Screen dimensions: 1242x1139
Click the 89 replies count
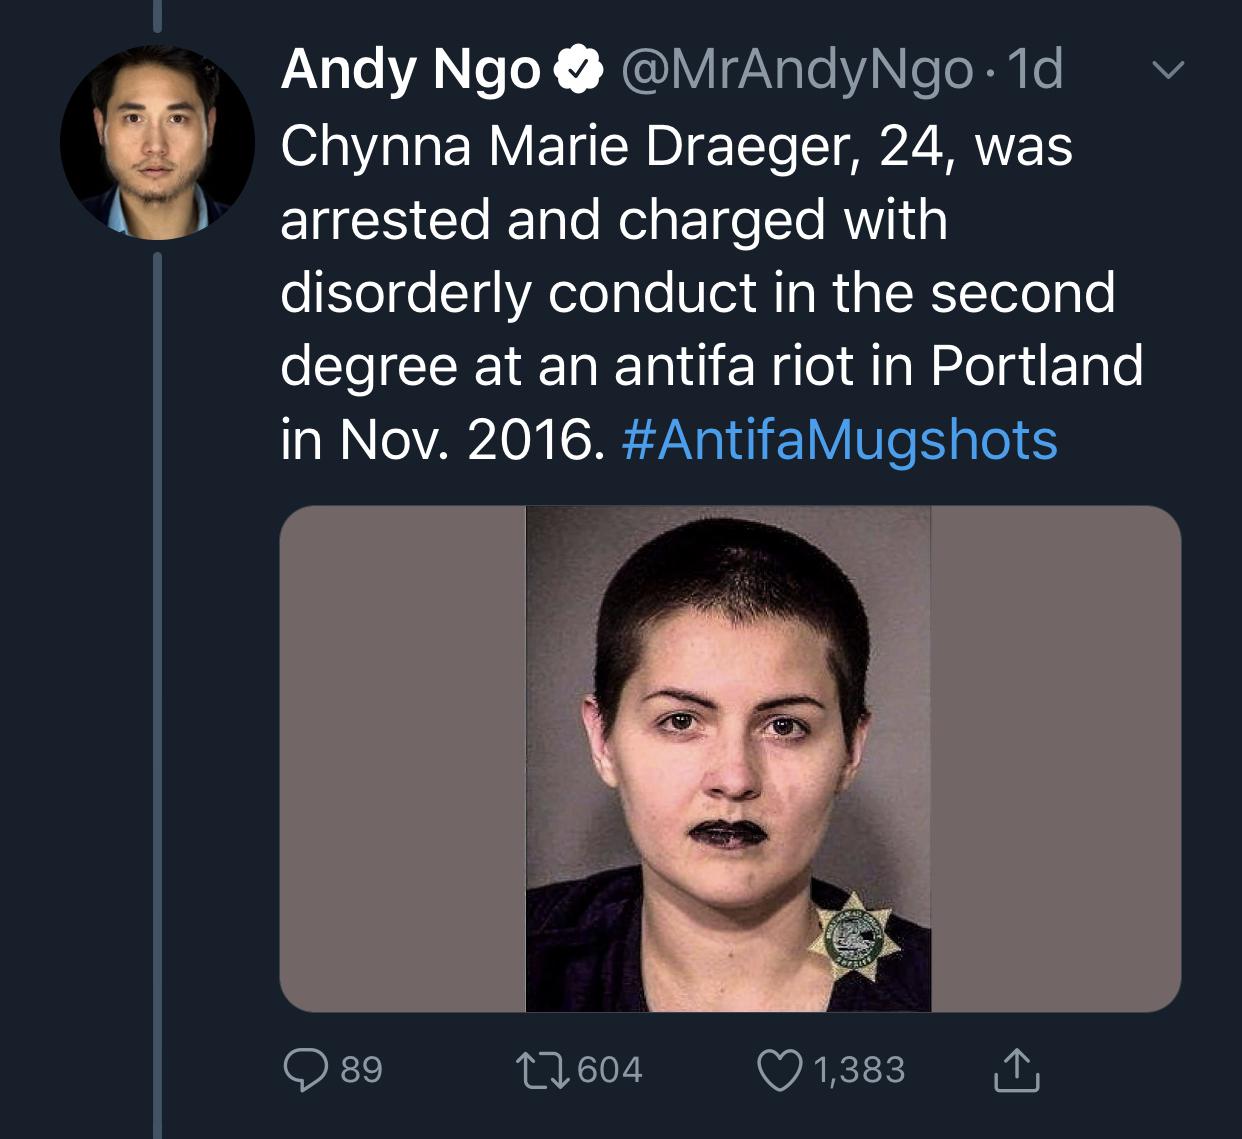coord(361,1069)
